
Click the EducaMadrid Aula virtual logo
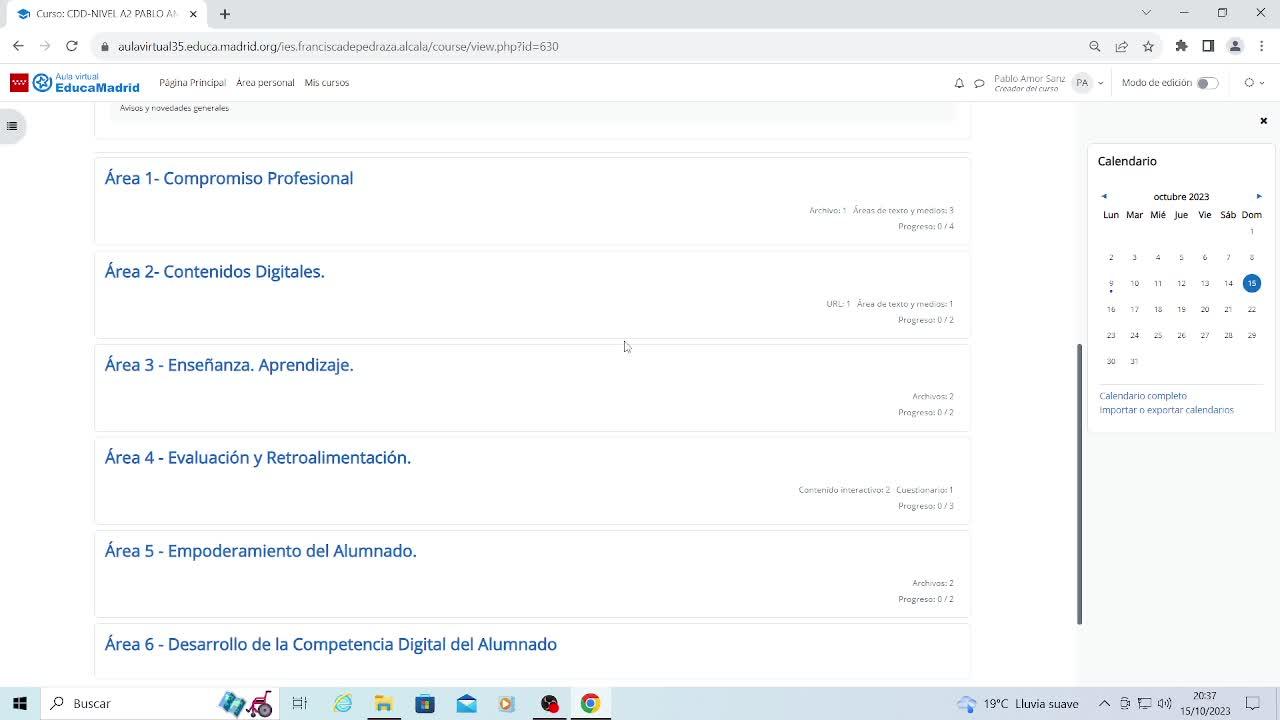75,83
